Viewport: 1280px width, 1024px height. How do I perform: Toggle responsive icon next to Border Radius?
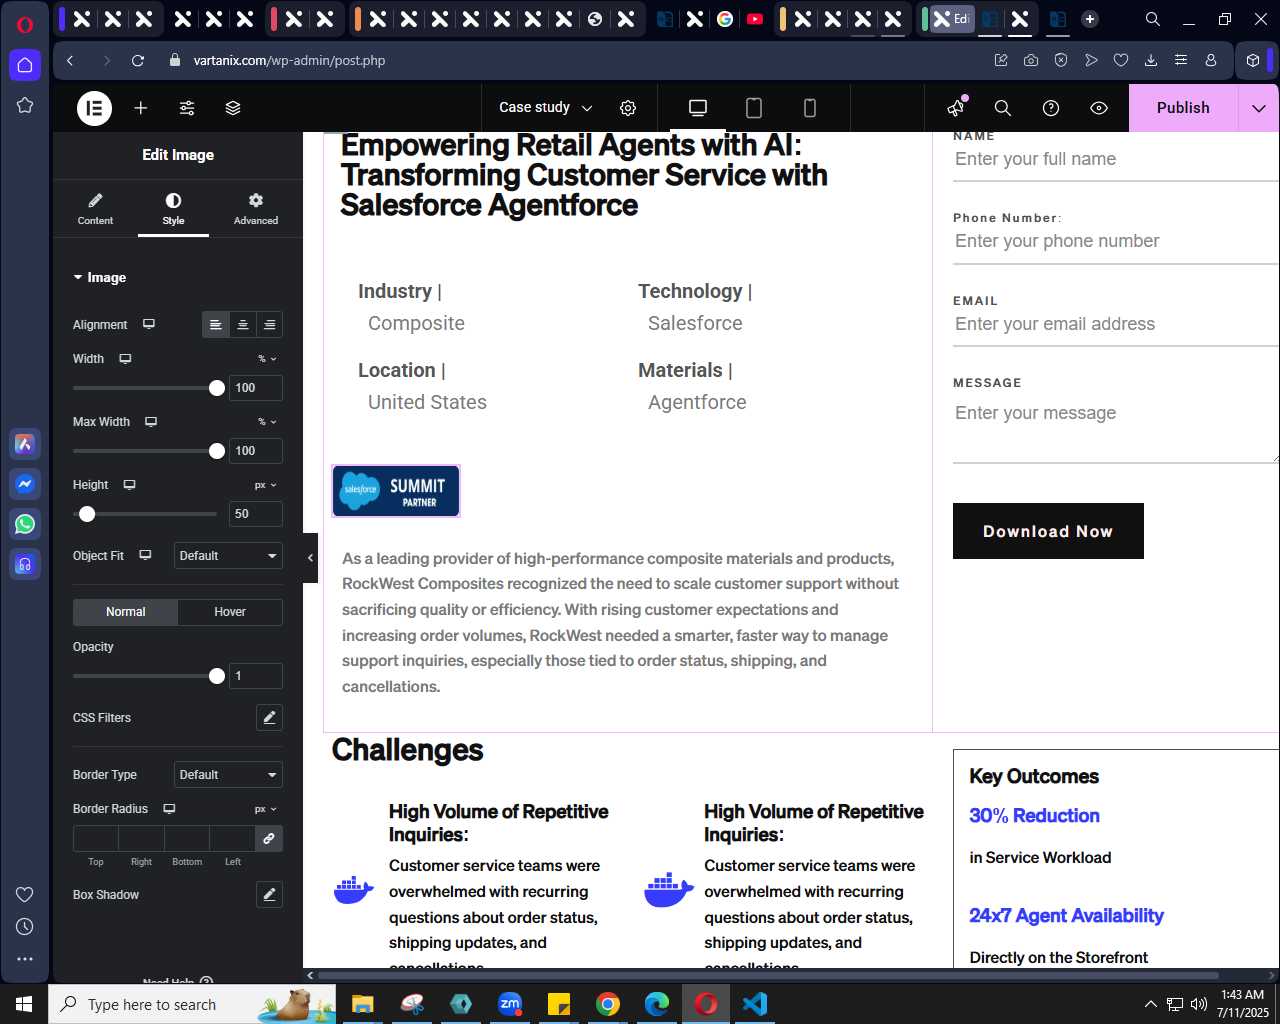[169, 808]
